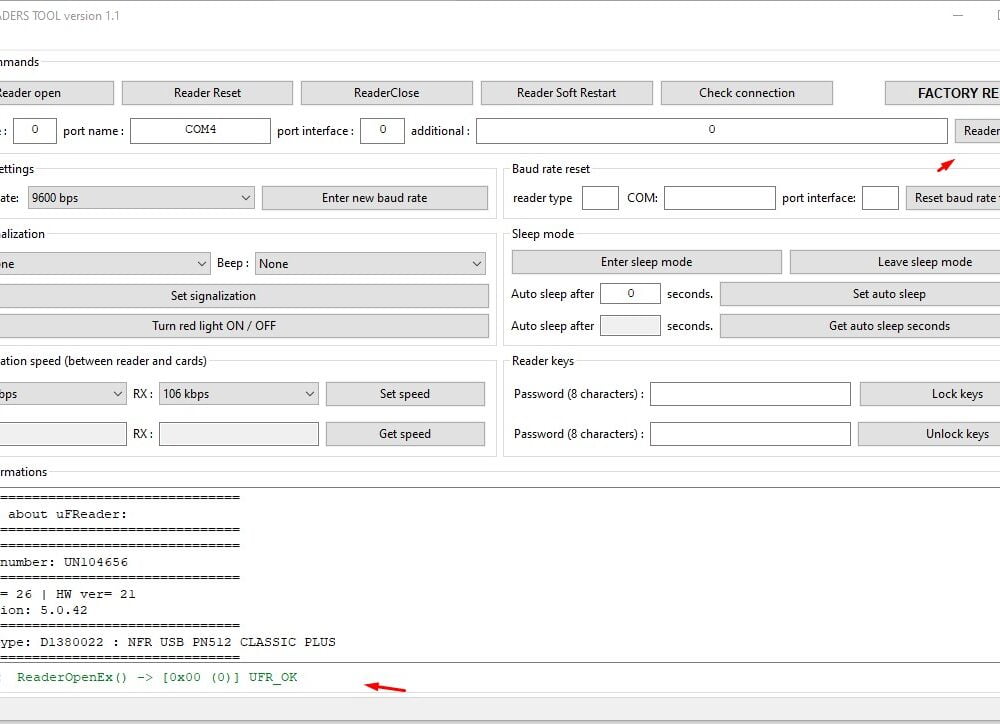Click the Set speed button
The width and height of the screenshot is (1000, 724).
coord(405,394)
